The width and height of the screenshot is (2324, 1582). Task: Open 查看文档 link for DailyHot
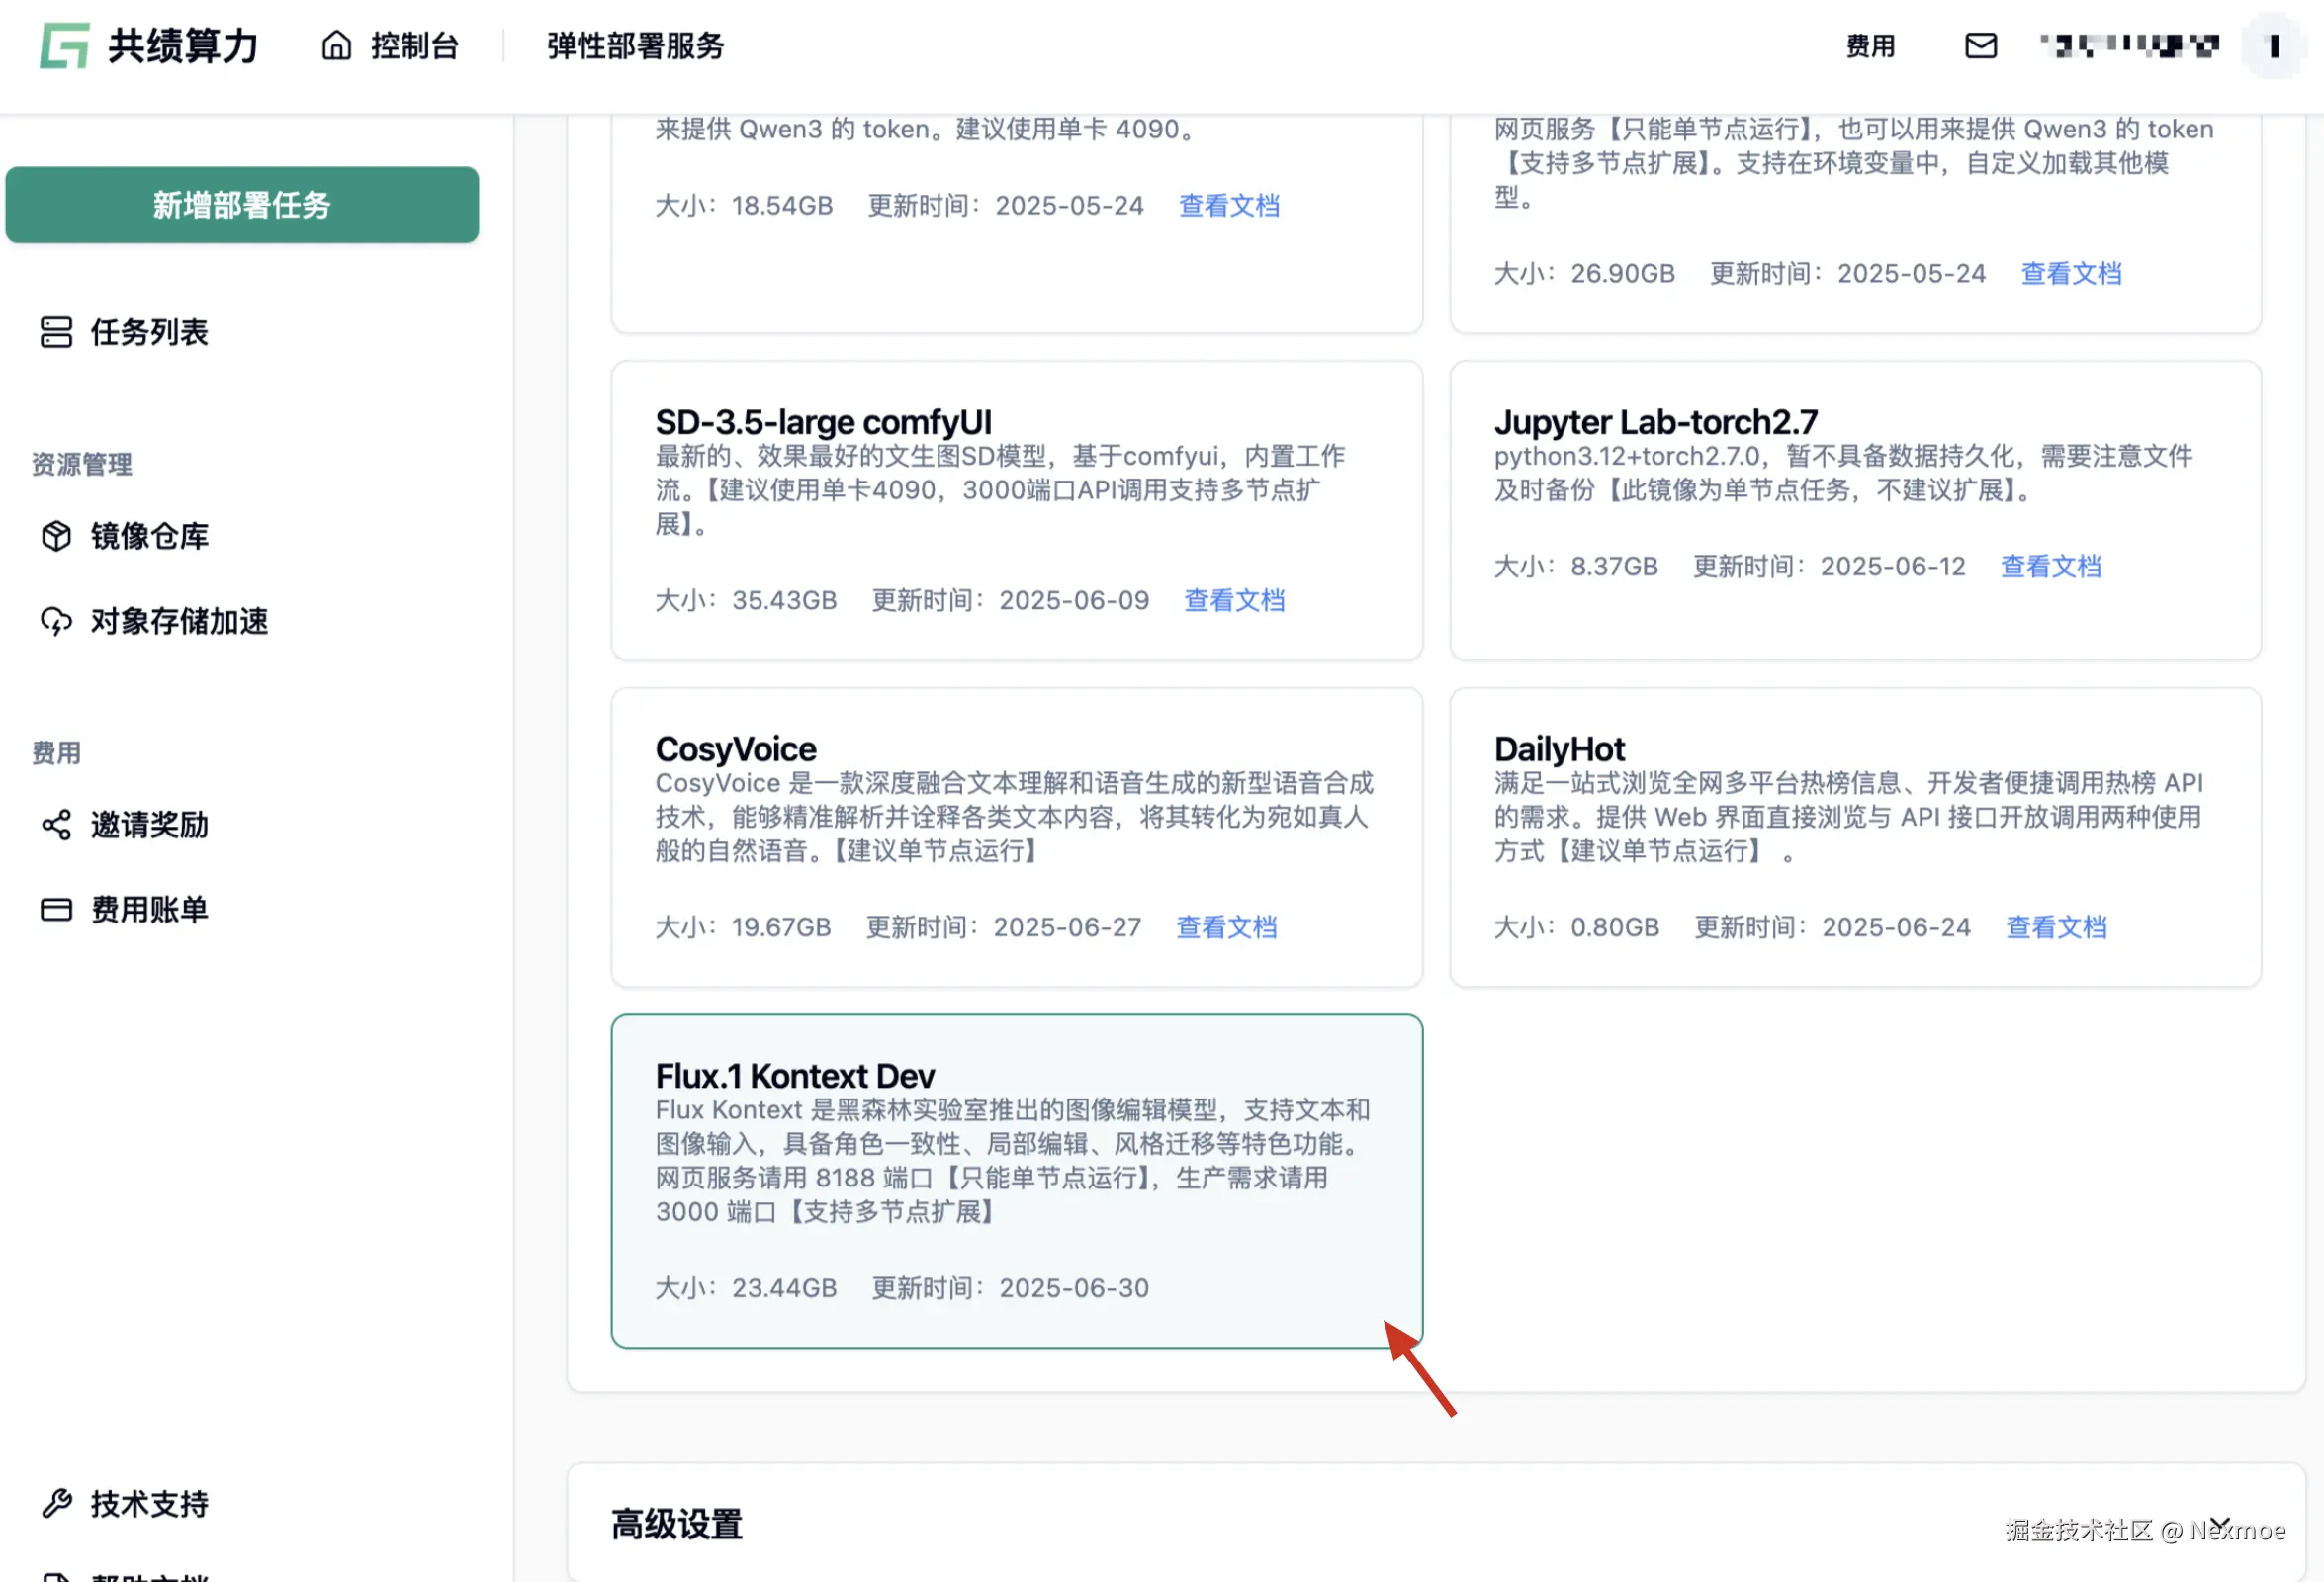[x=2056, y=927]
